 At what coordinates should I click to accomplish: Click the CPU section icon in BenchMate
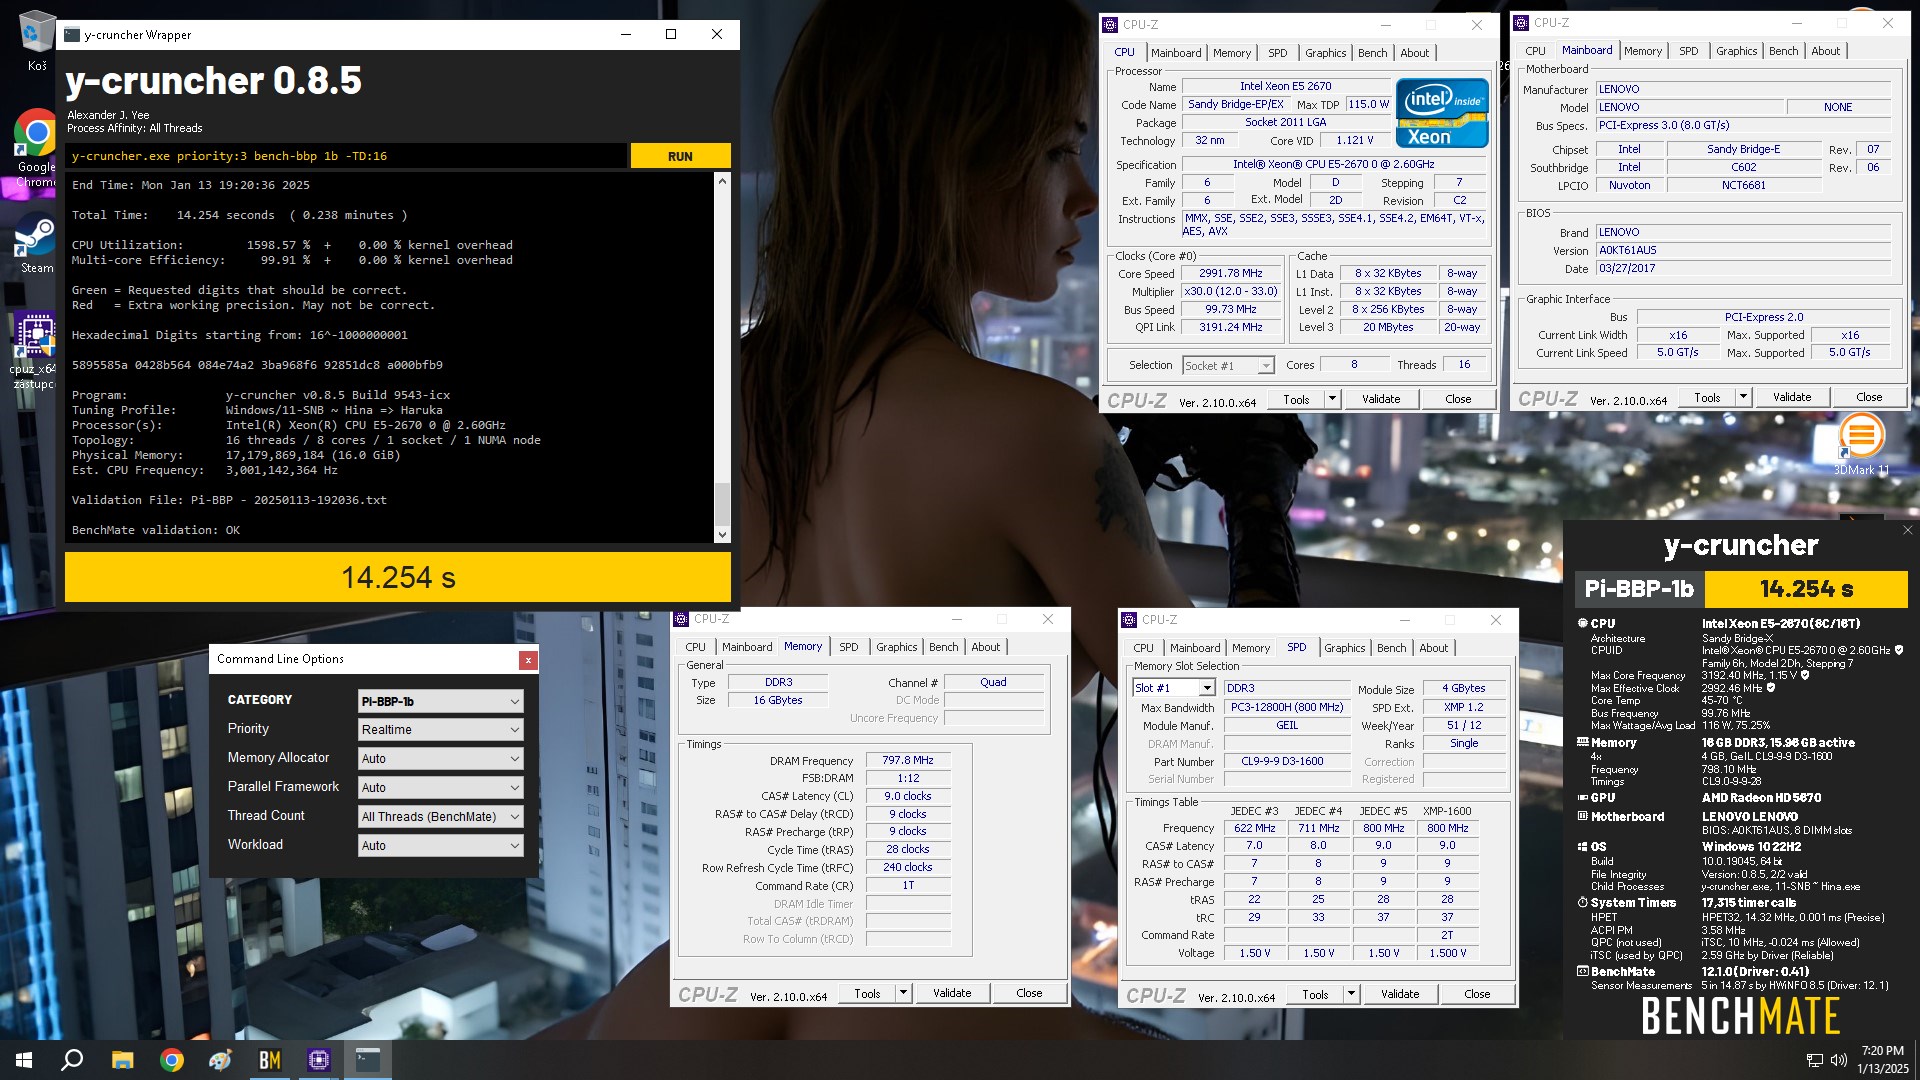1583,623
